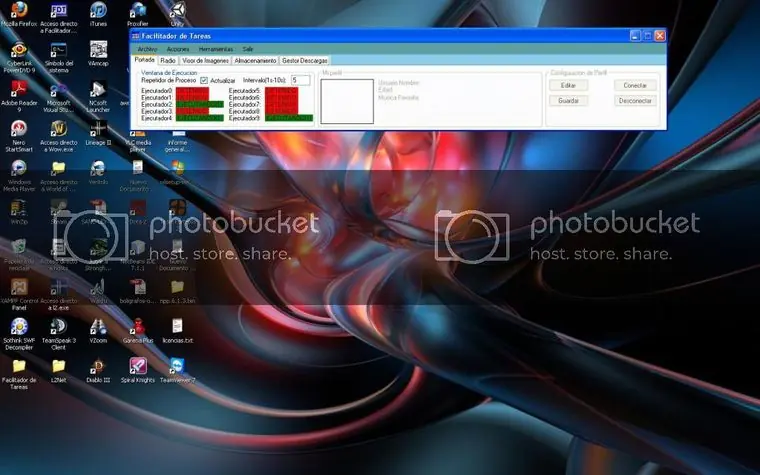Click the Intervalo(1s-10s) input field
The image size is (760, 475).
tap(301, 80)
